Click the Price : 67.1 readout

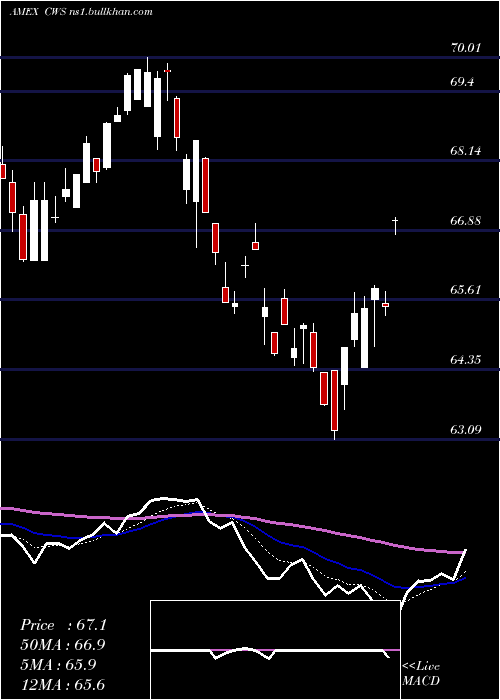63,625
